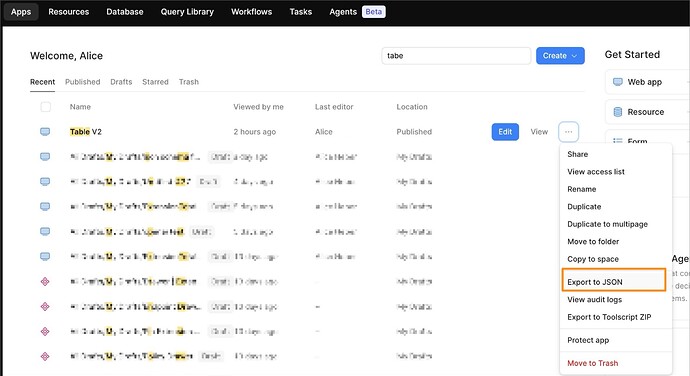Open the Trash tab
Image resolution: width=690 pixels, height=376 pixels.
(189, 82)
